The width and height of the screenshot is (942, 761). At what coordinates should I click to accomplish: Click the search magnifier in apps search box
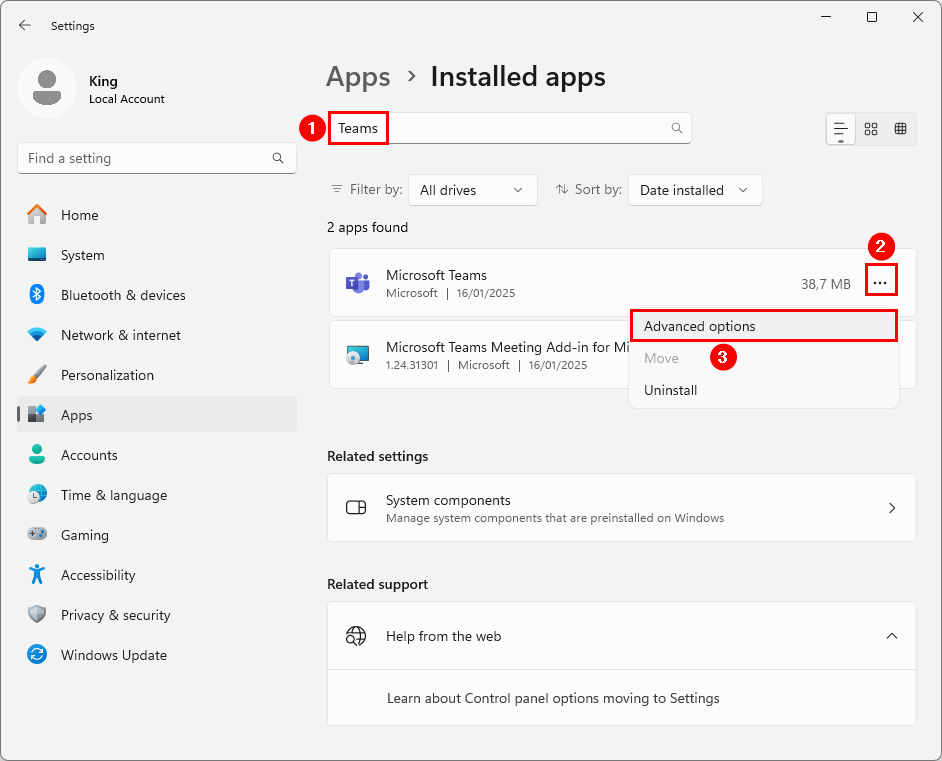click(x=677, y=128)
